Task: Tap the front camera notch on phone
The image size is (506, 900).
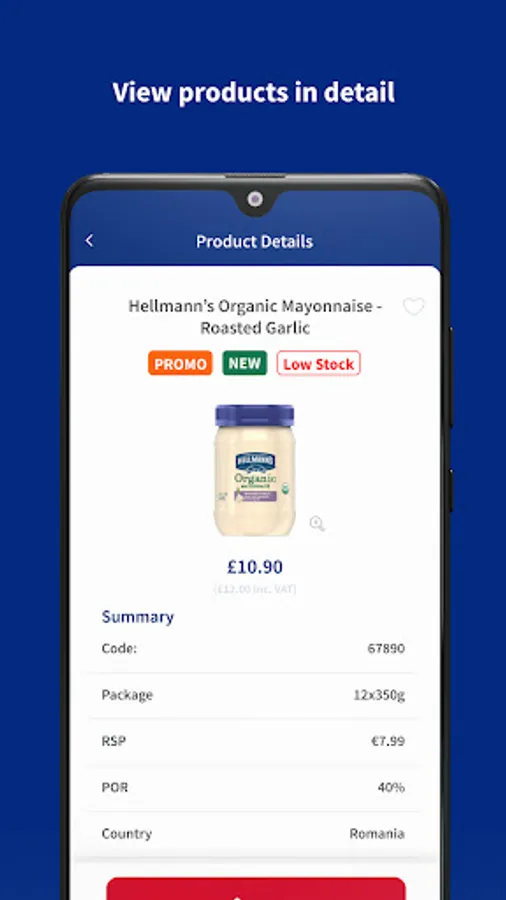Action: pos(255,199)
